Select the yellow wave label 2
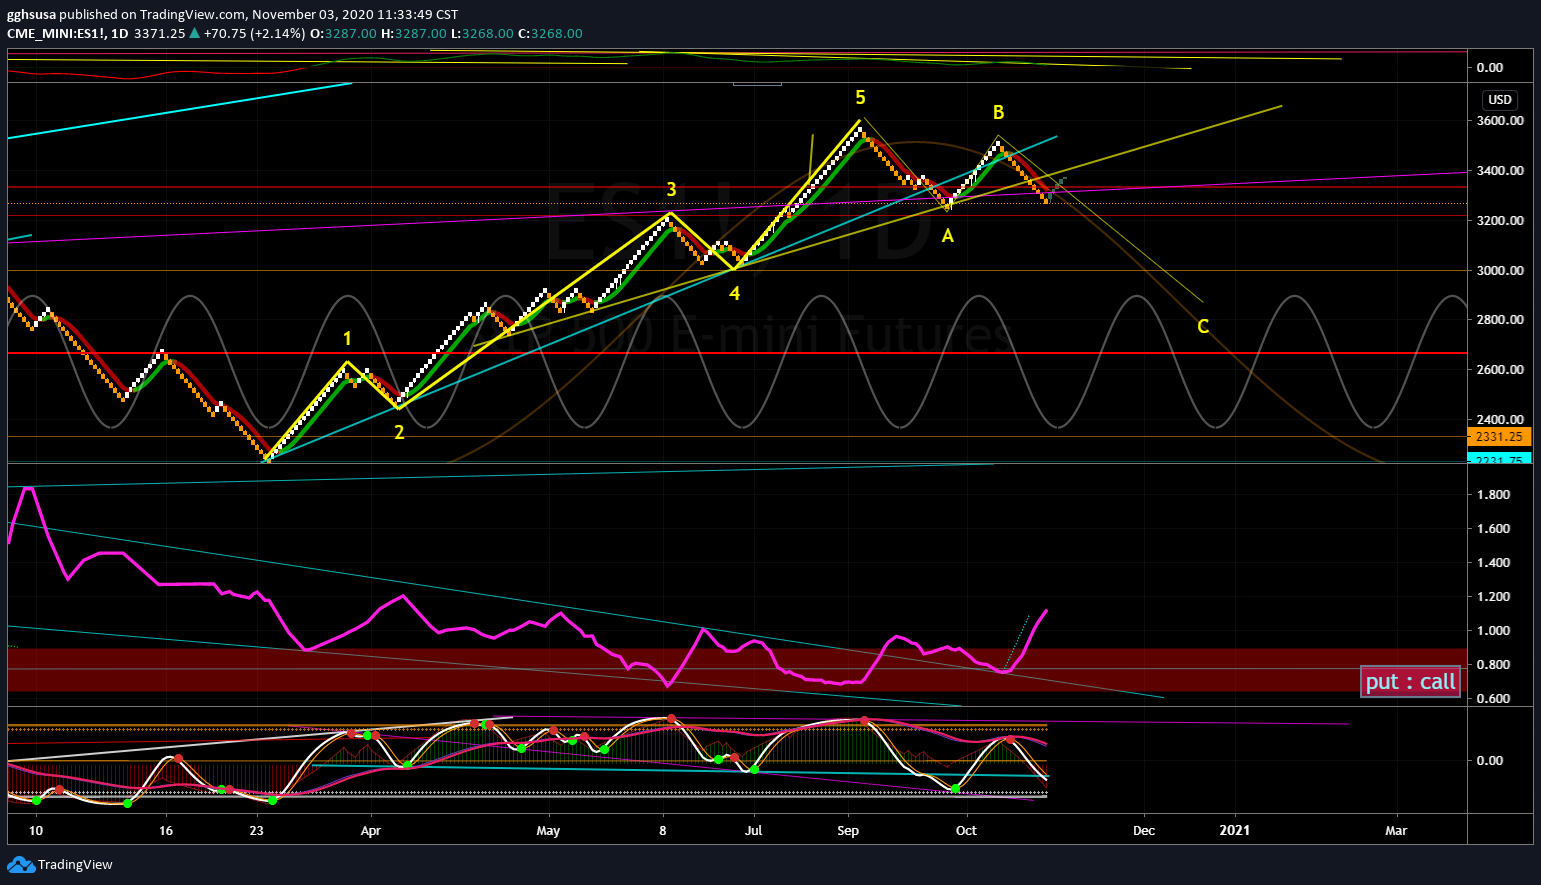The width and height of the screenshot is (1541, 885). (399, 433)
